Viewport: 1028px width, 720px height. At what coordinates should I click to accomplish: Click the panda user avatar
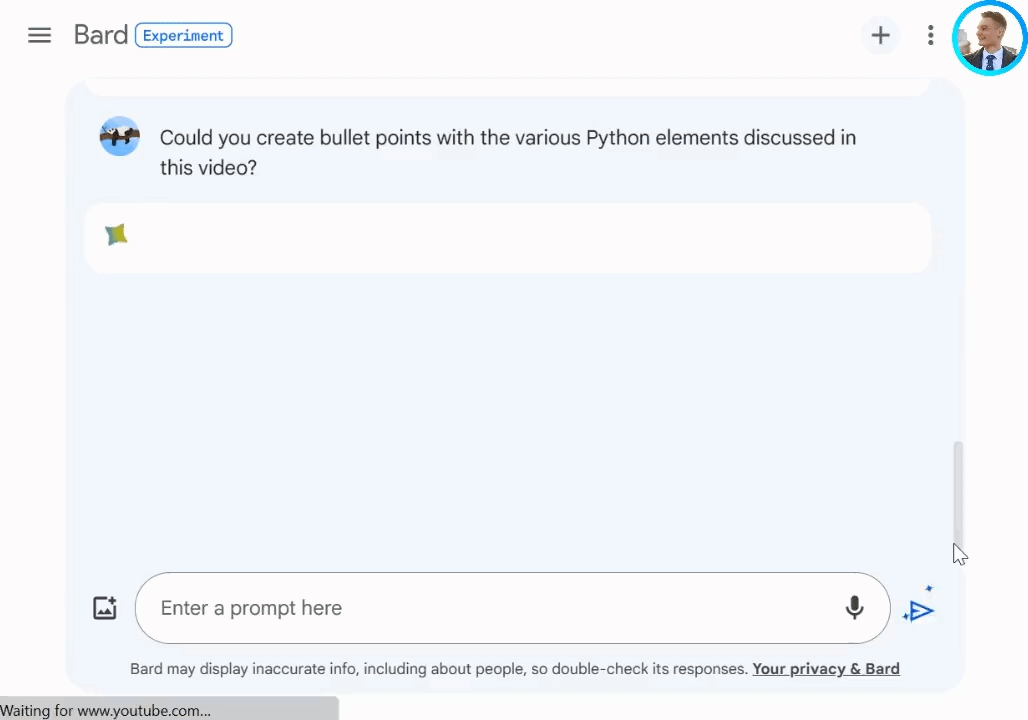click(x=119, y=136)
